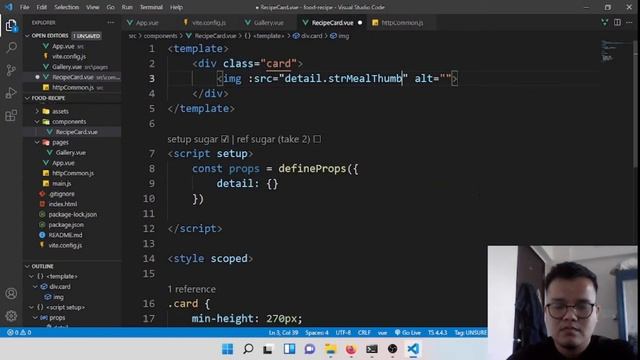Click Go Live in status bar
The image size is (640, 360).
point(407,333)
